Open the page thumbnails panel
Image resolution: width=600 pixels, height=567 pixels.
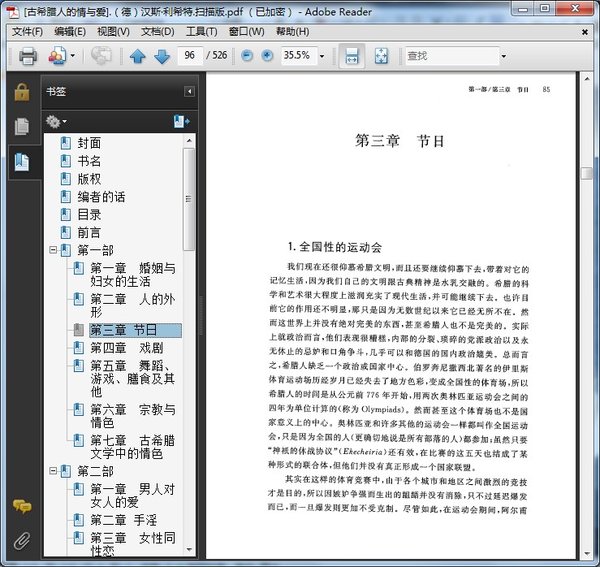(x=21, y=126)
